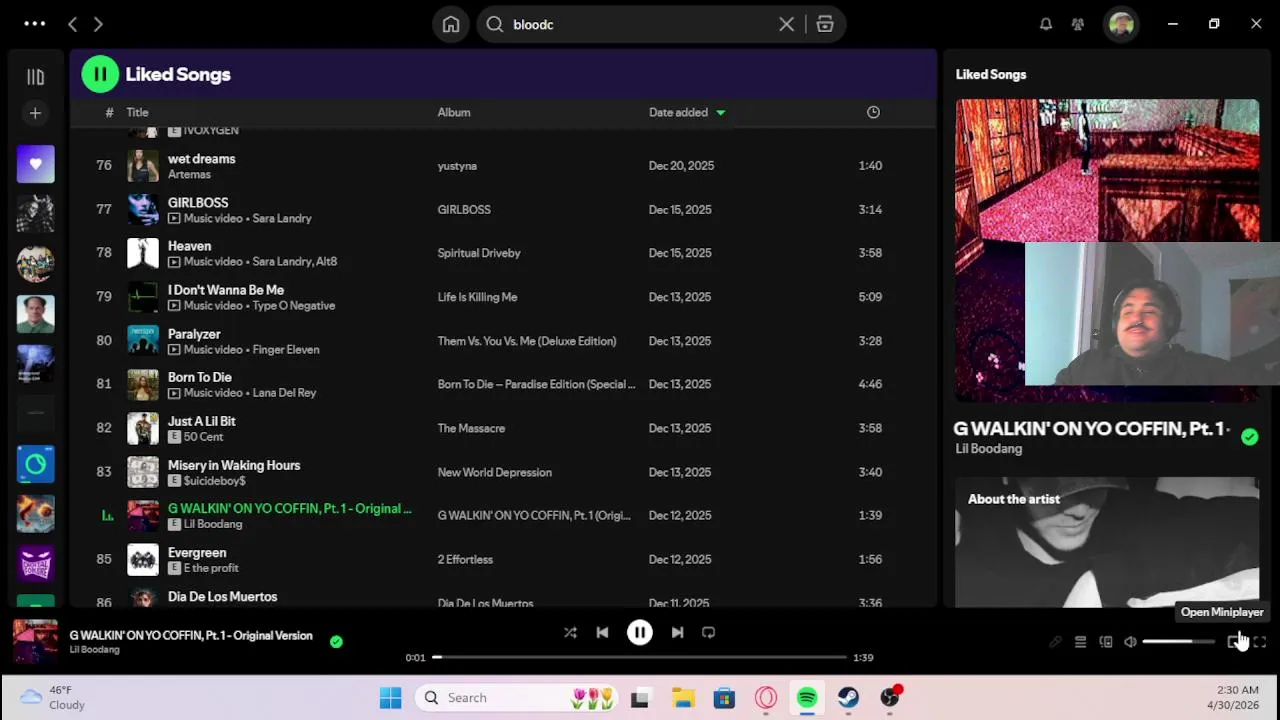Viewport: 1280px width, 720px height.
Task: Open $uicideboy$ artist link
Action: pos(214,480)
